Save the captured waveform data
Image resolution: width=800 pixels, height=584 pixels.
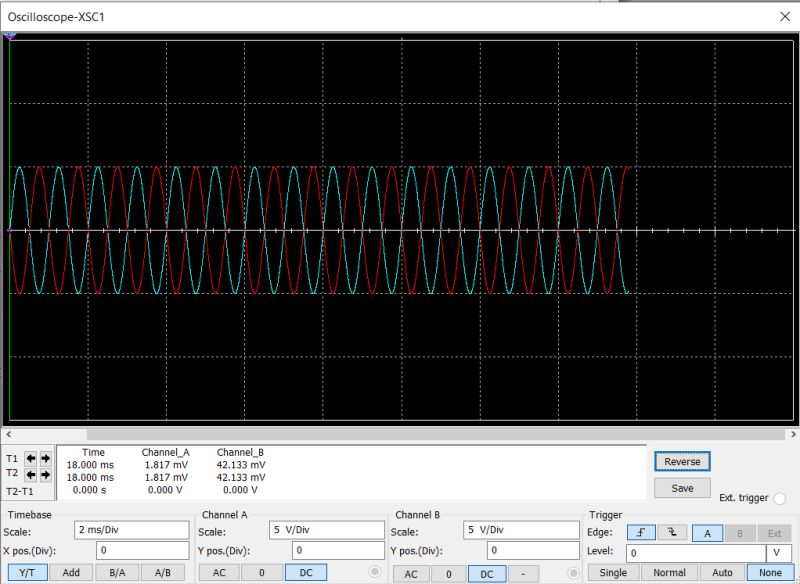(681, 487)
